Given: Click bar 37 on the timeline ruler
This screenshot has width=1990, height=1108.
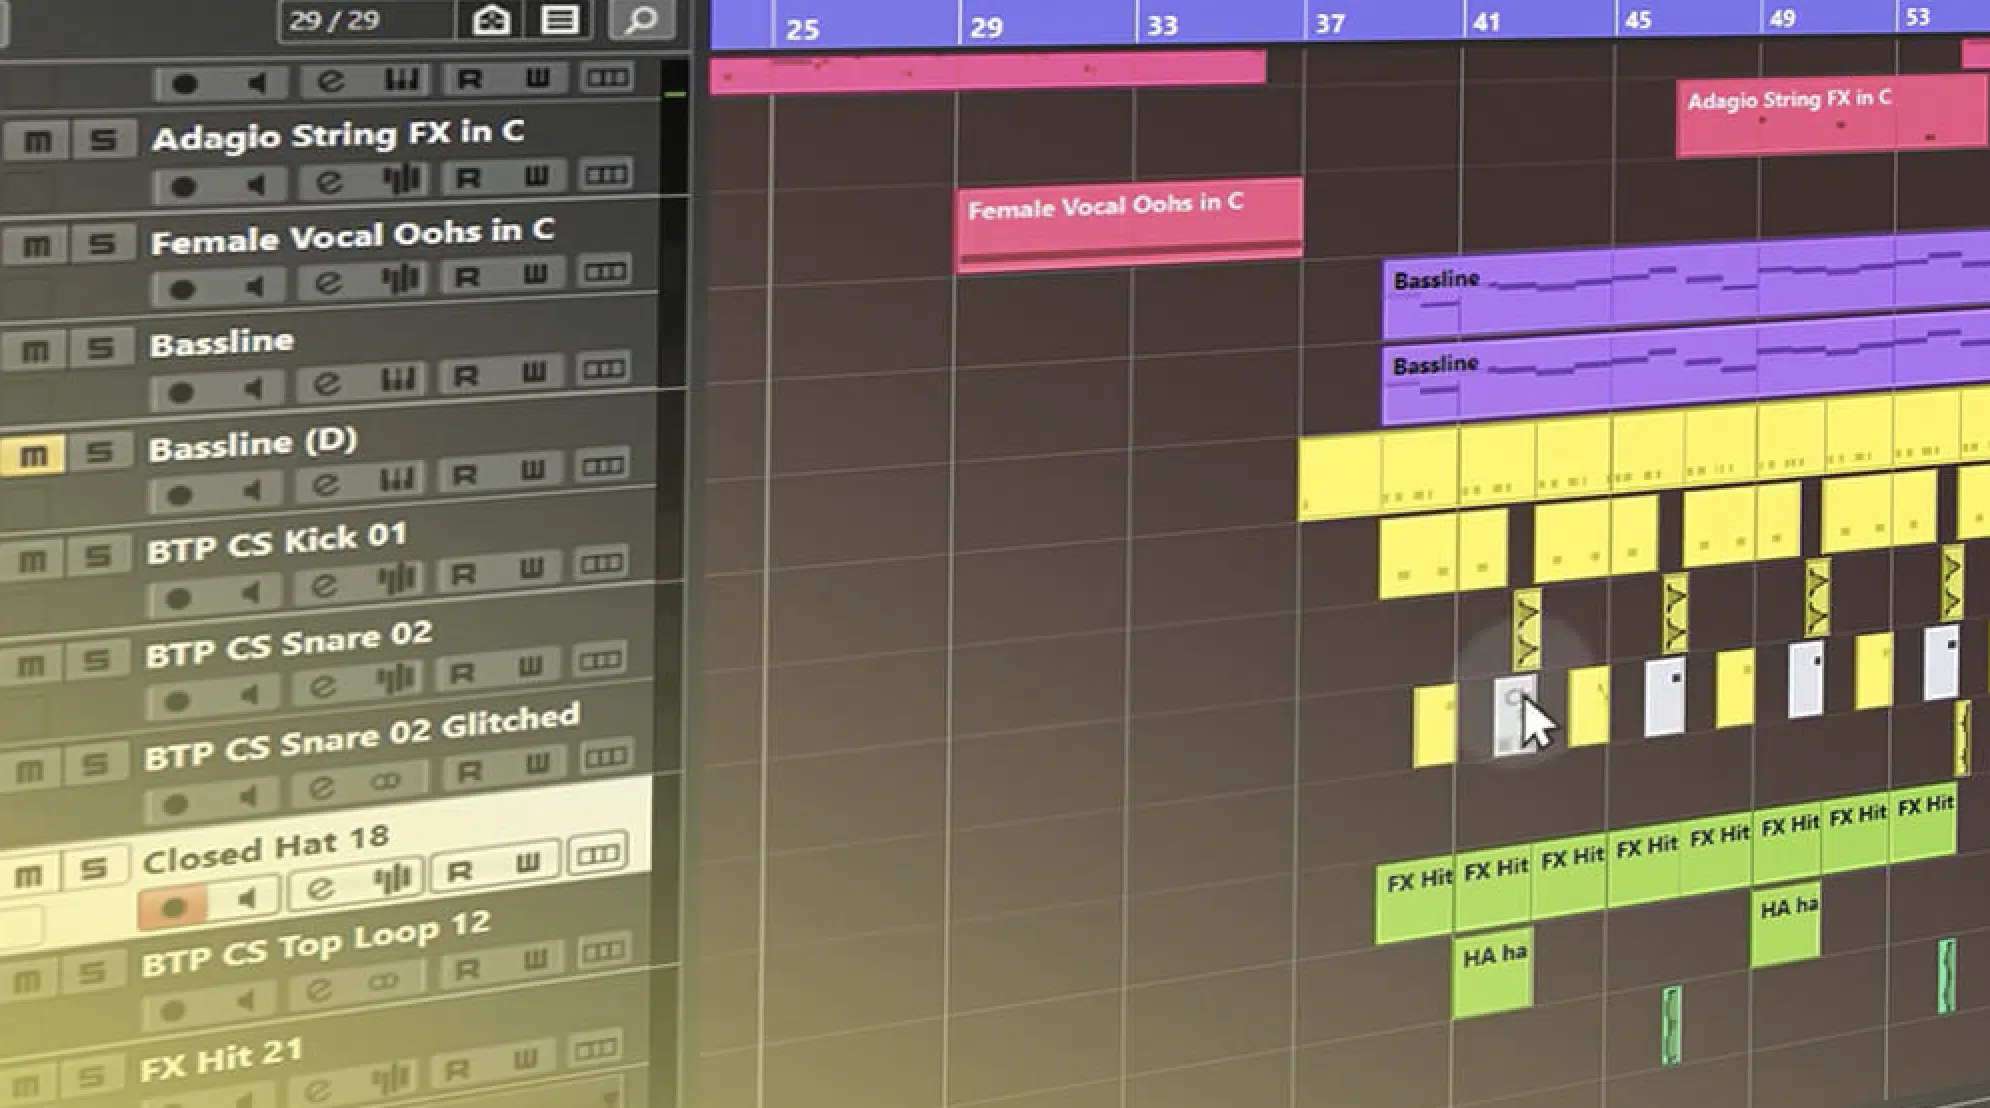Looking at the screenshot, I should click(x=1330, y=22).
